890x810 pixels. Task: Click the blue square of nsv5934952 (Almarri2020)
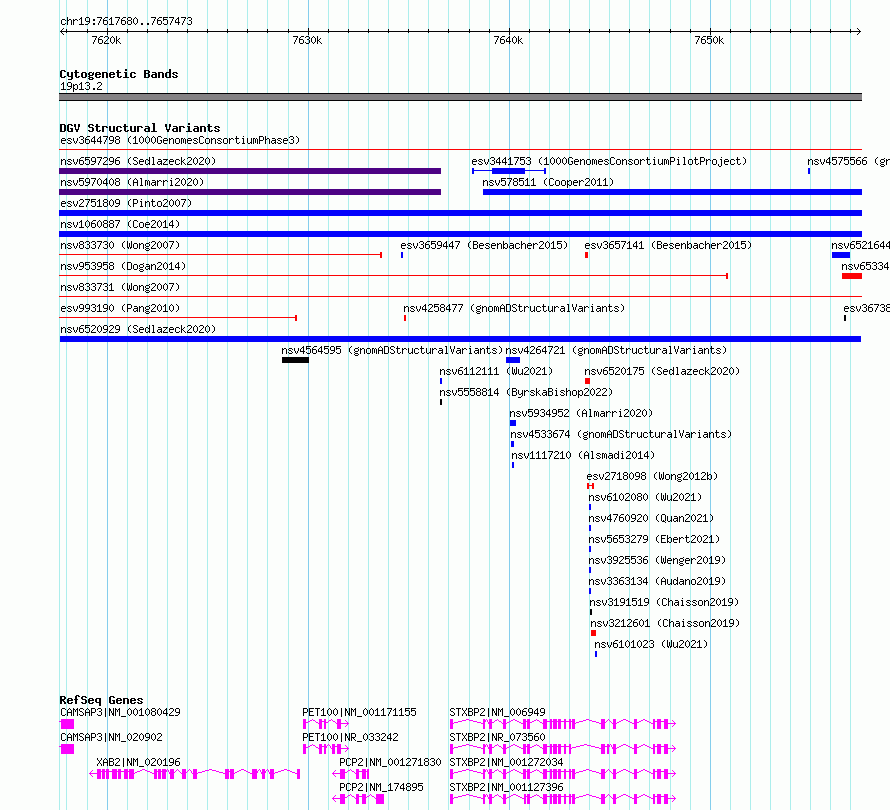(513, 423)
